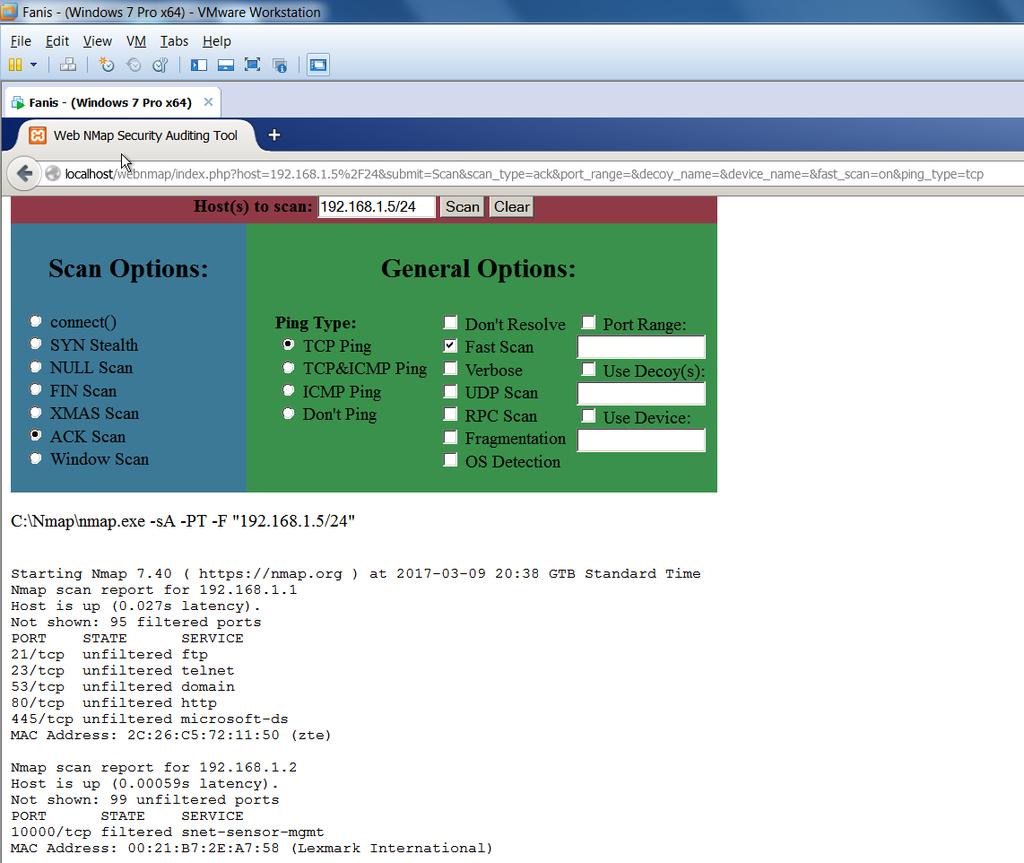Open the power options dropdown arrow
Screen dimensions: 1024x863
click(x=33, y=65)
